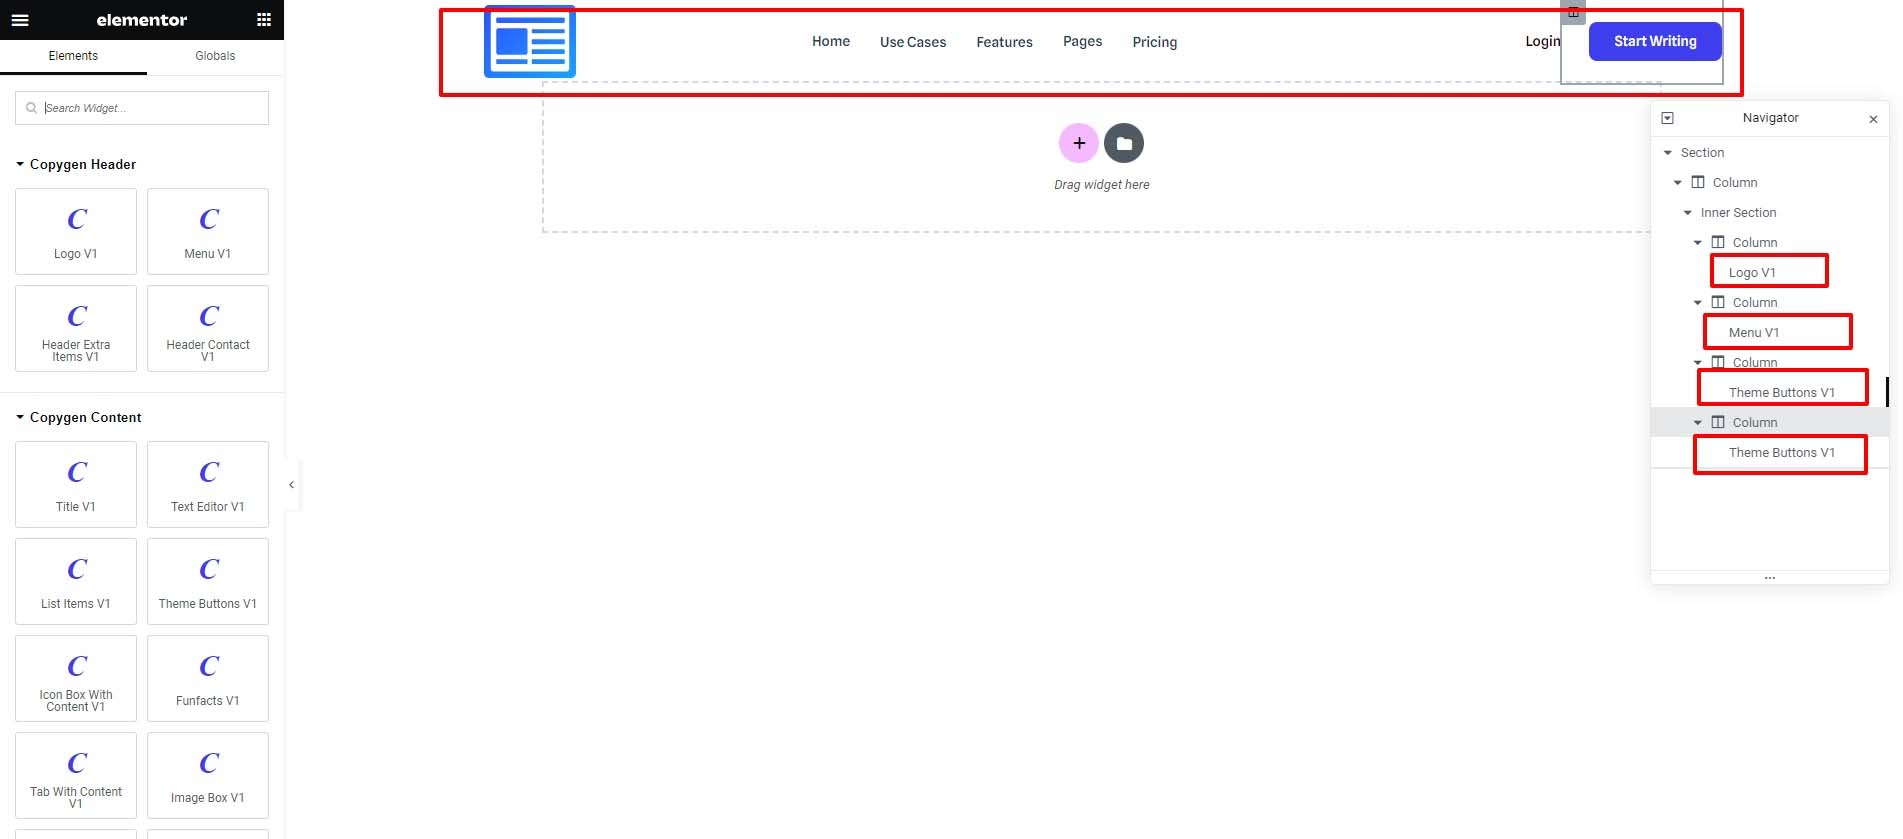Toggle expand-all icon in Navigator header
The width and height of the screenshot is (1903, 839).
click(x=1667, y=118)
